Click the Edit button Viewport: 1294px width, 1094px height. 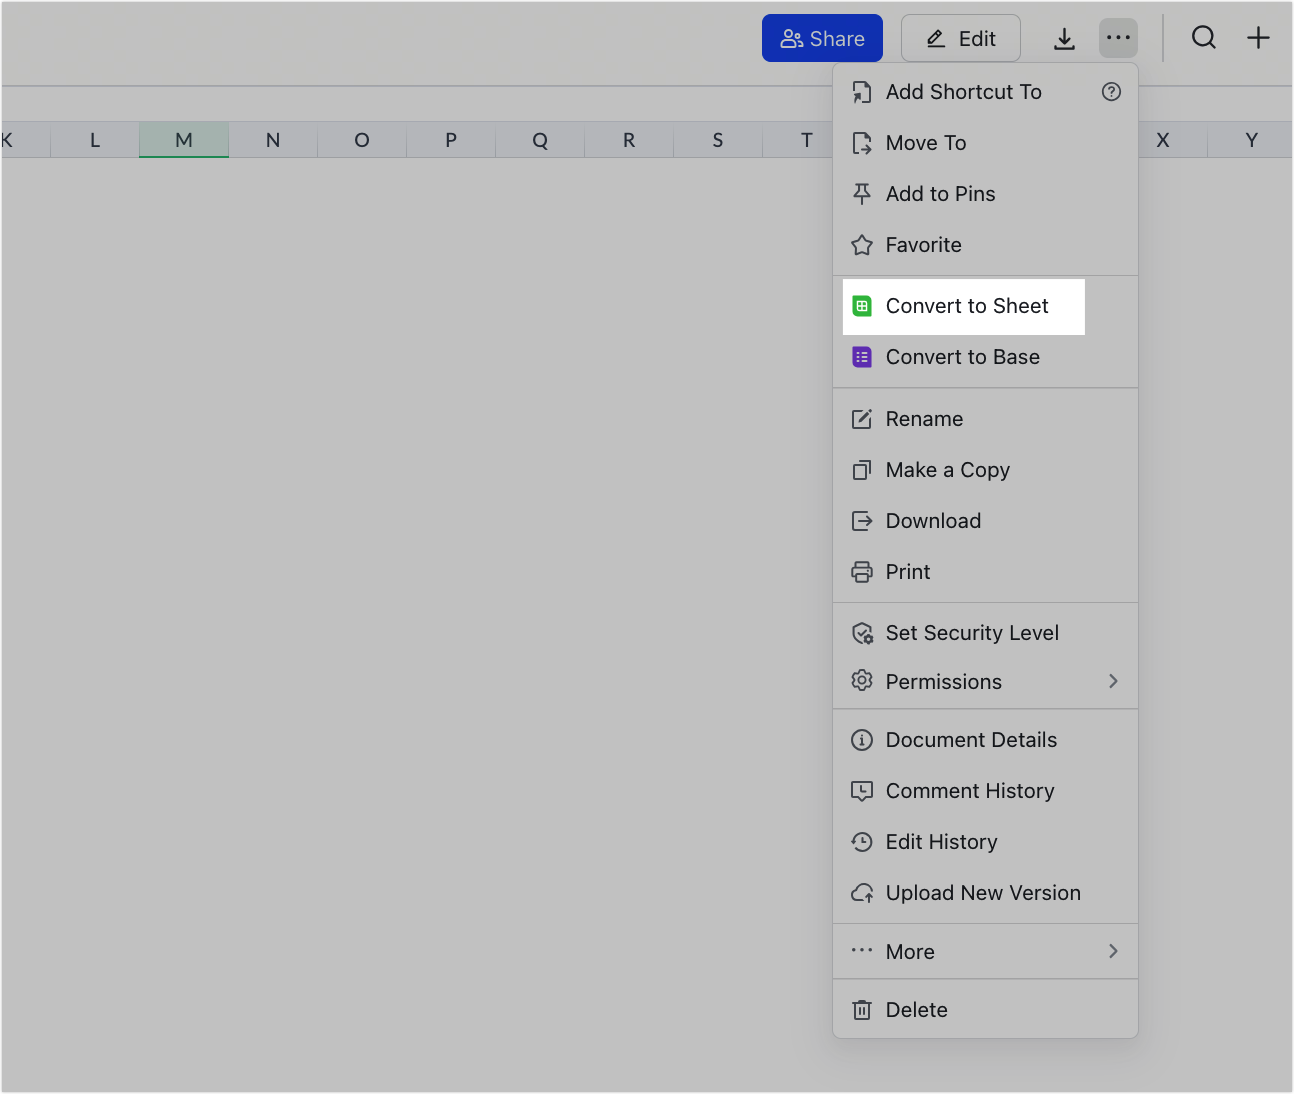(960, 38)
